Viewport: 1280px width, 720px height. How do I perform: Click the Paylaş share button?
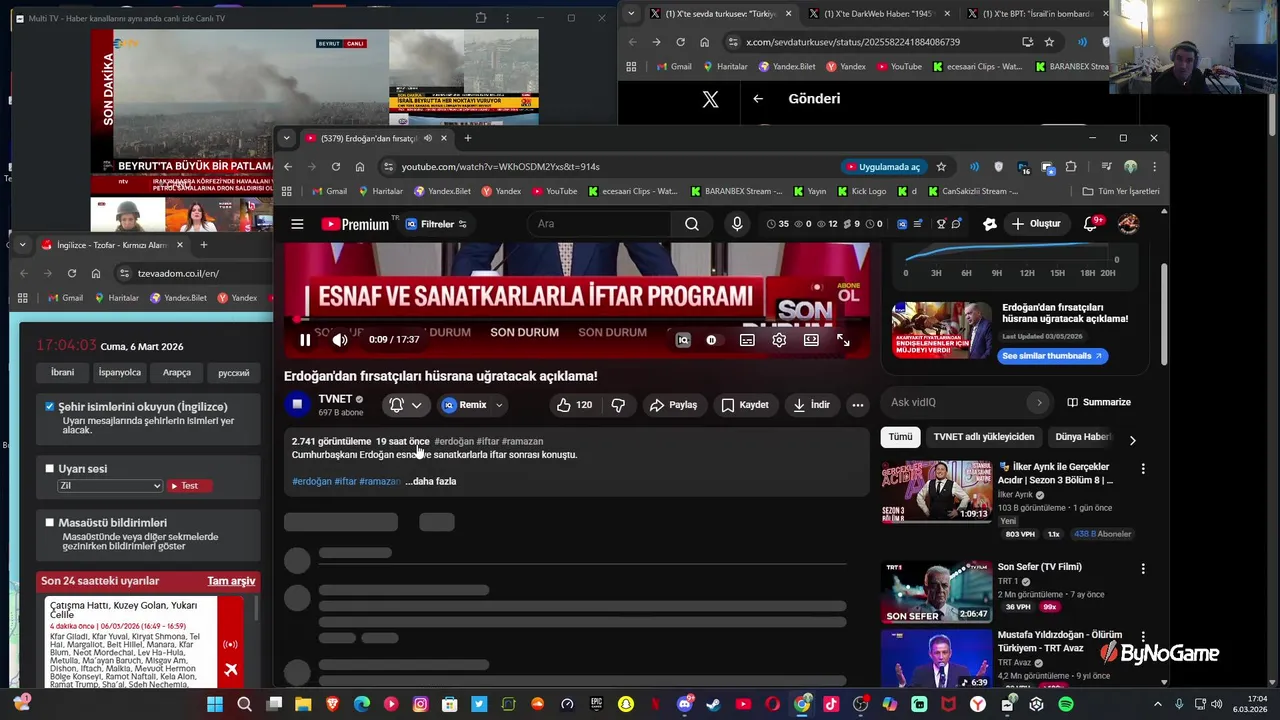point(673,405)
